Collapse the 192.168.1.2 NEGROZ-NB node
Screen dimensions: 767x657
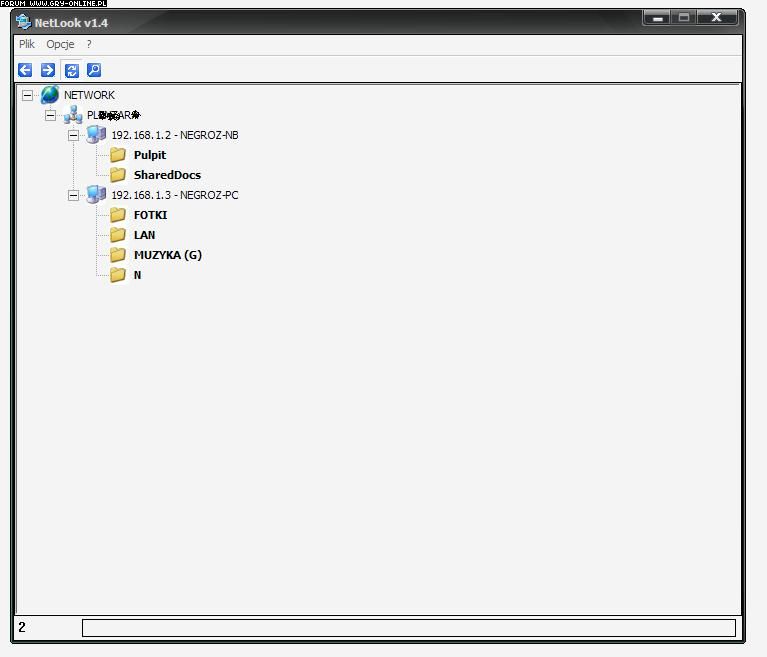(x=73, y=136)
